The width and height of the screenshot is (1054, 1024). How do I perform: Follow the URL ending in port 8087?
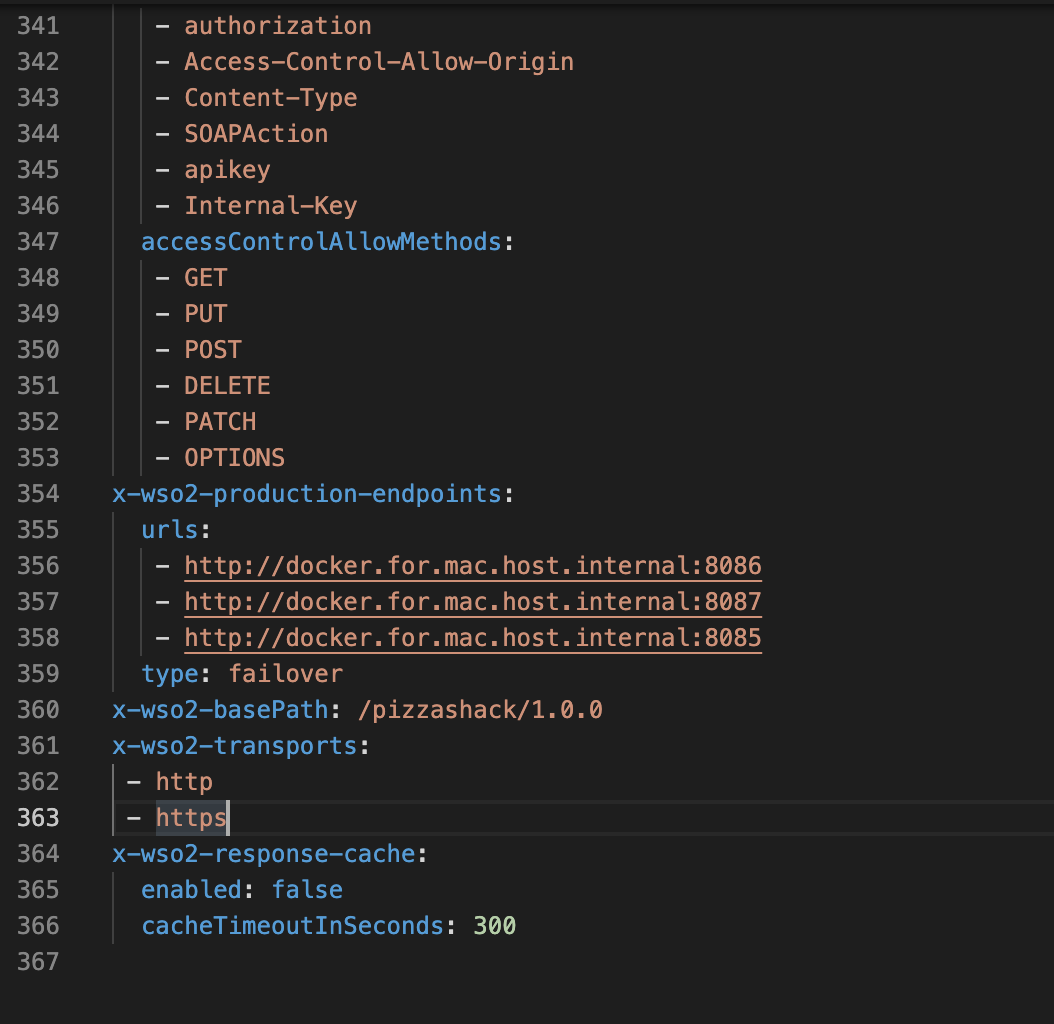(472, 601)
